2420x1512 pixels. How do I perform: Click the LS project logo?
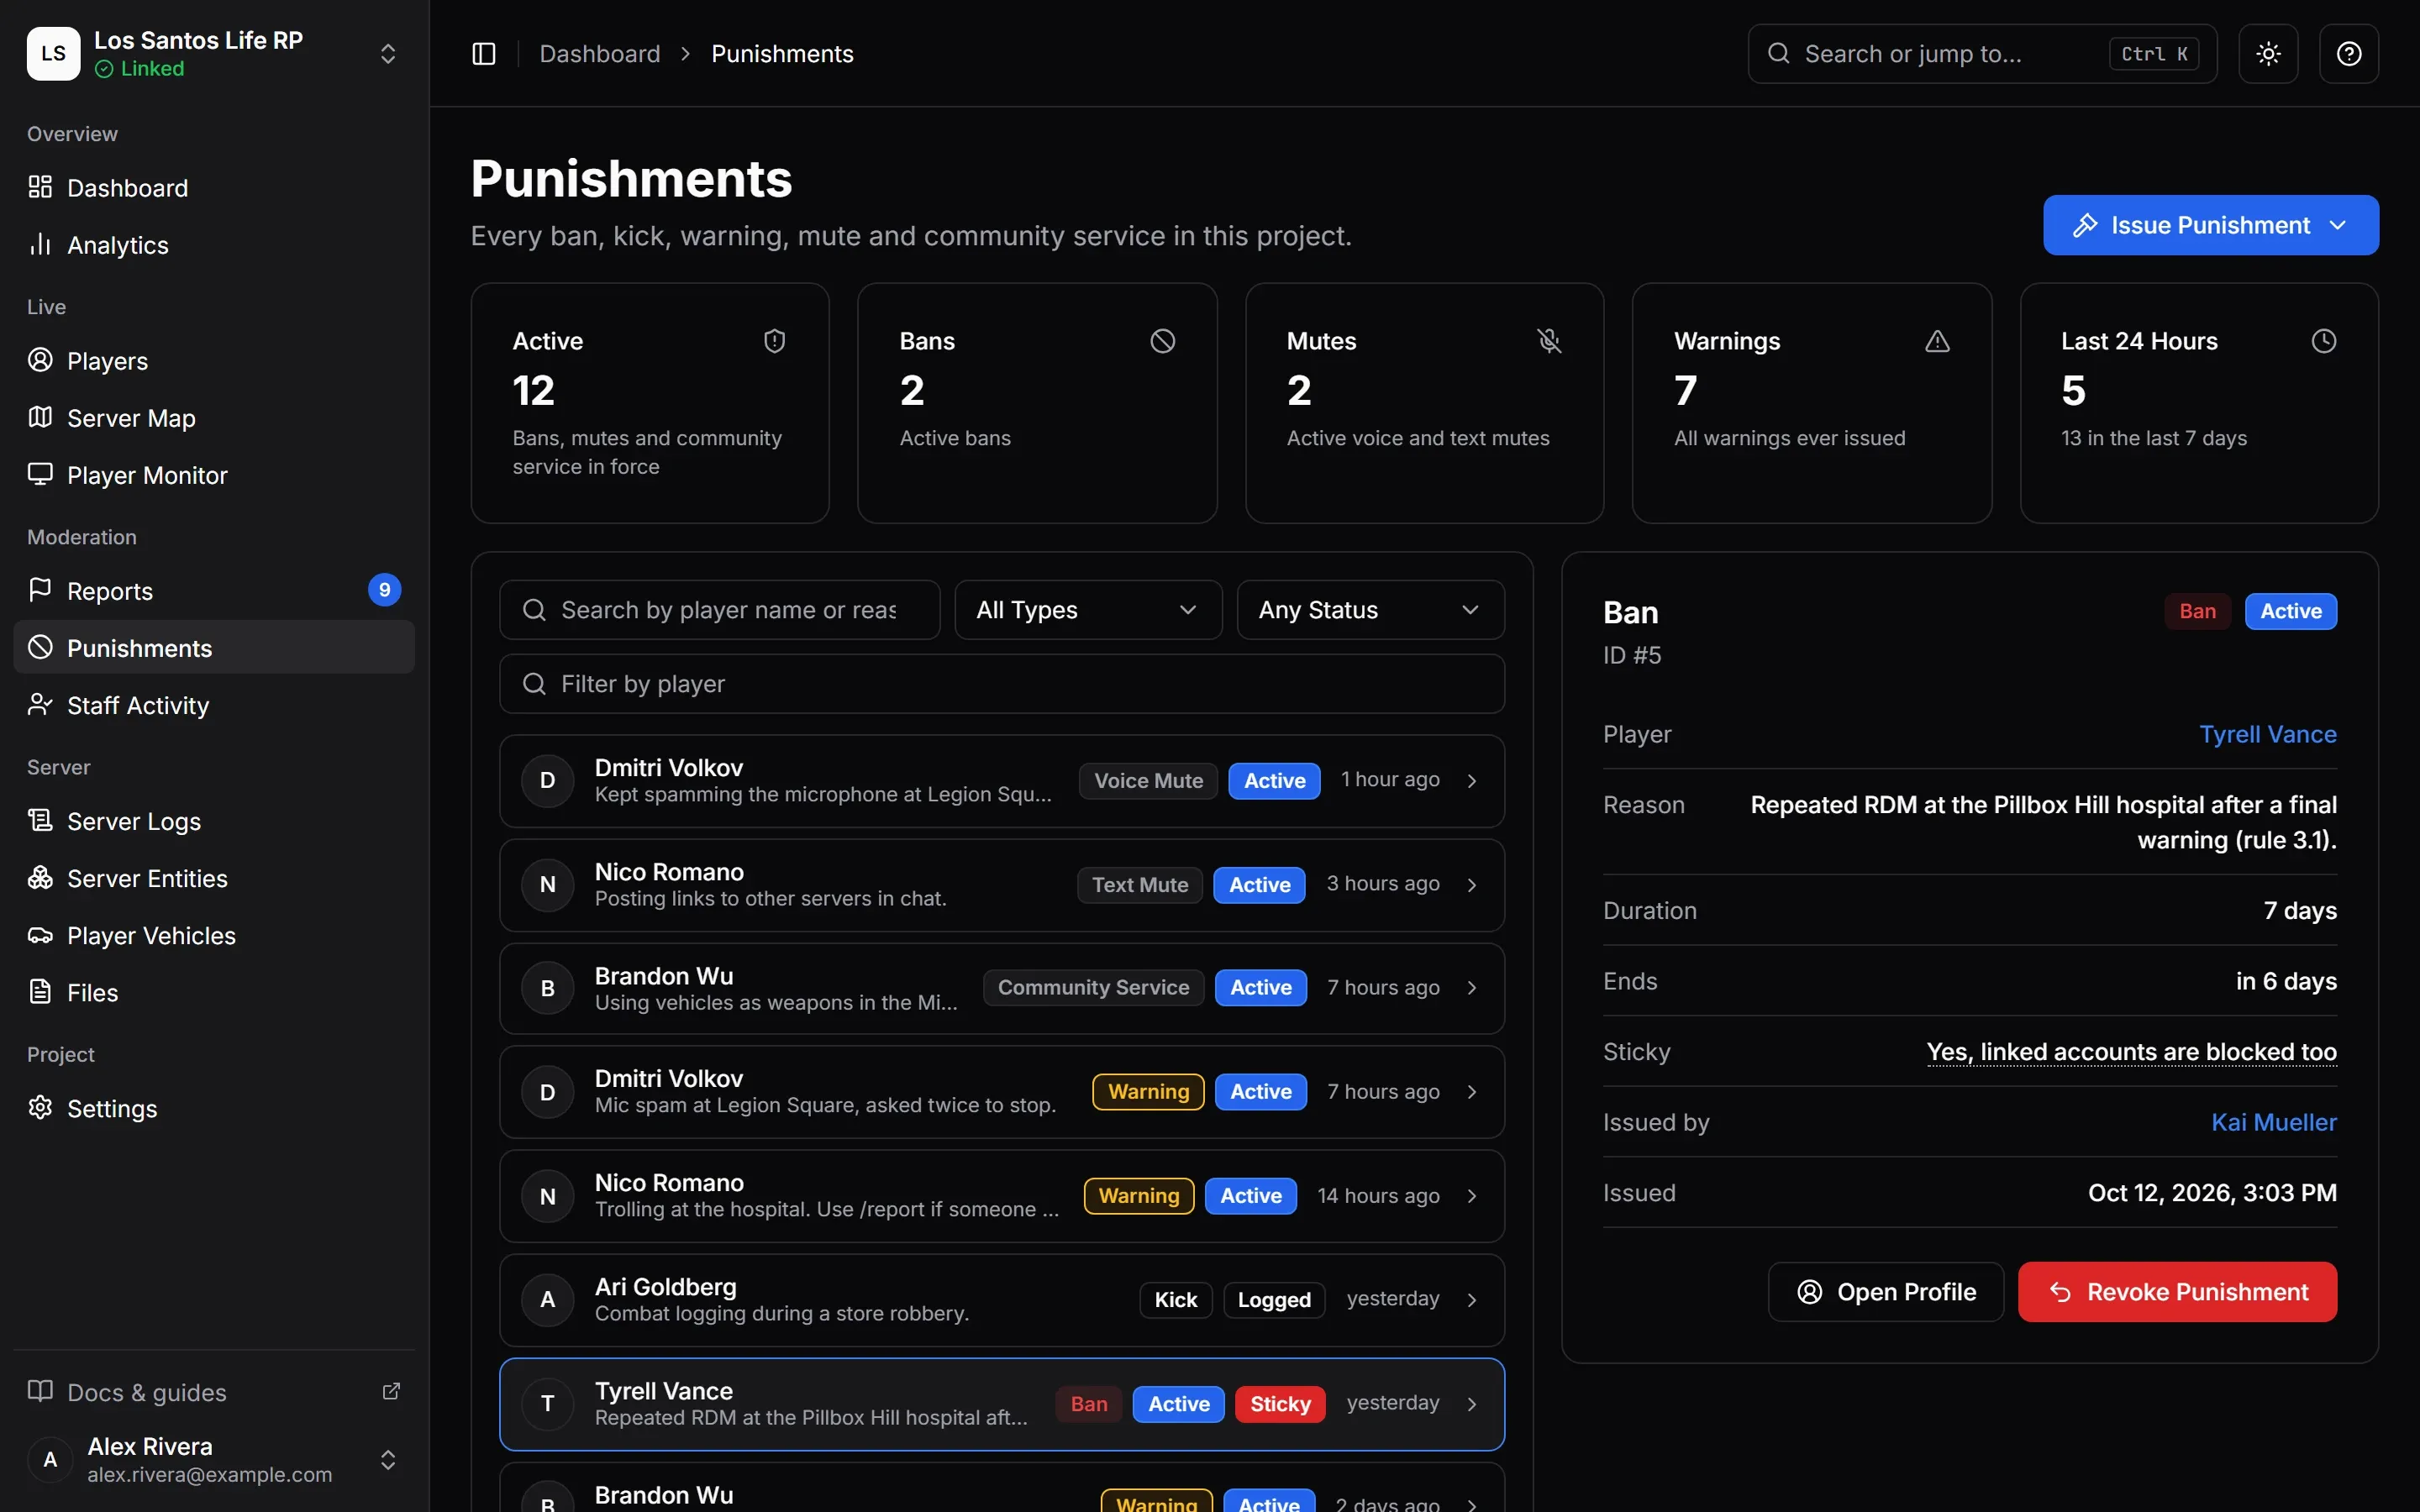click(54, 54)
